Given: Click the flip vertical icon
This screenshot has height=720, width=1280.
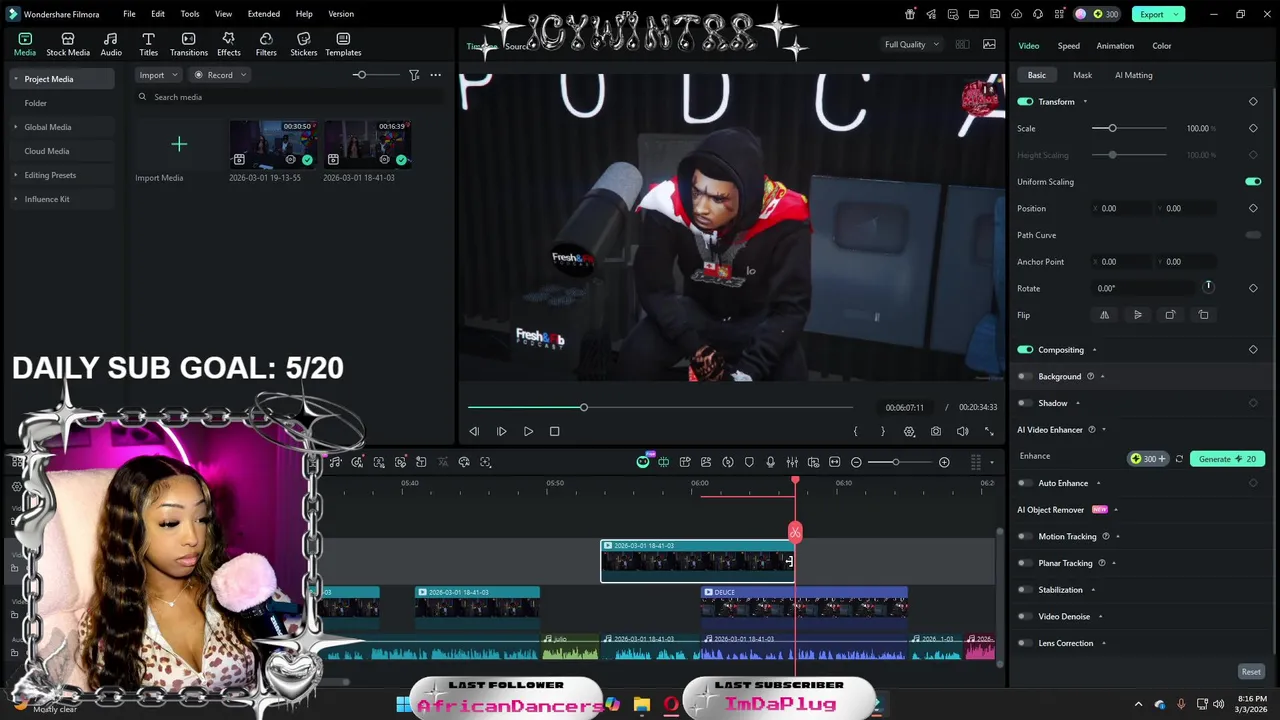Looking at the screenshot, I should [x=1137, y=315].
